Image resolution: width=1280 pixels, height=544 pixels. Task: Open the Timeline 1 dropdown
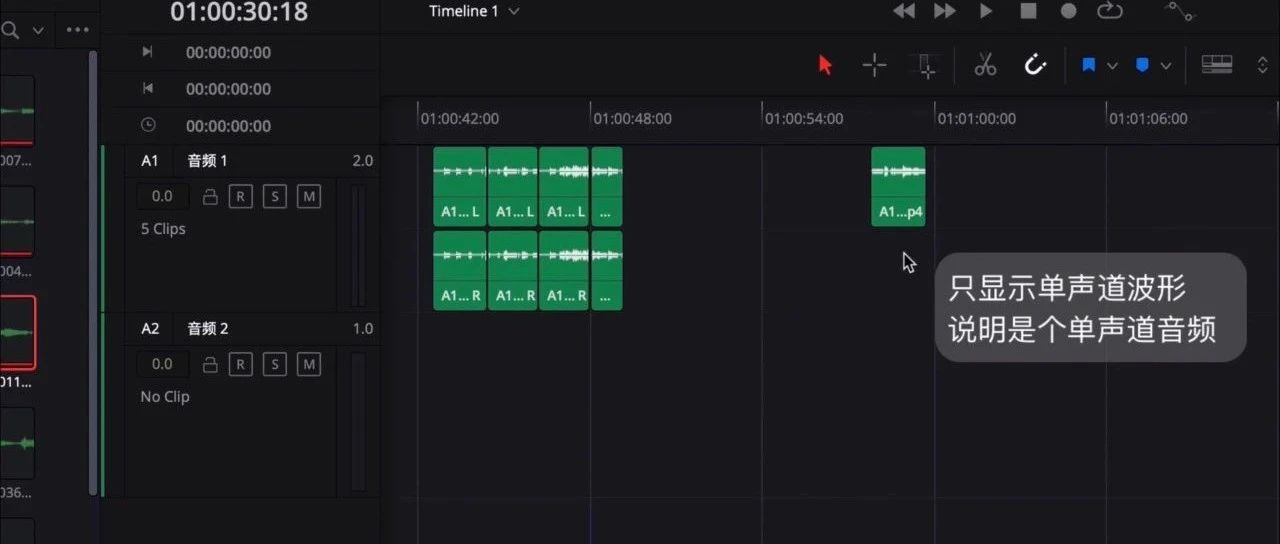[474, 11]
